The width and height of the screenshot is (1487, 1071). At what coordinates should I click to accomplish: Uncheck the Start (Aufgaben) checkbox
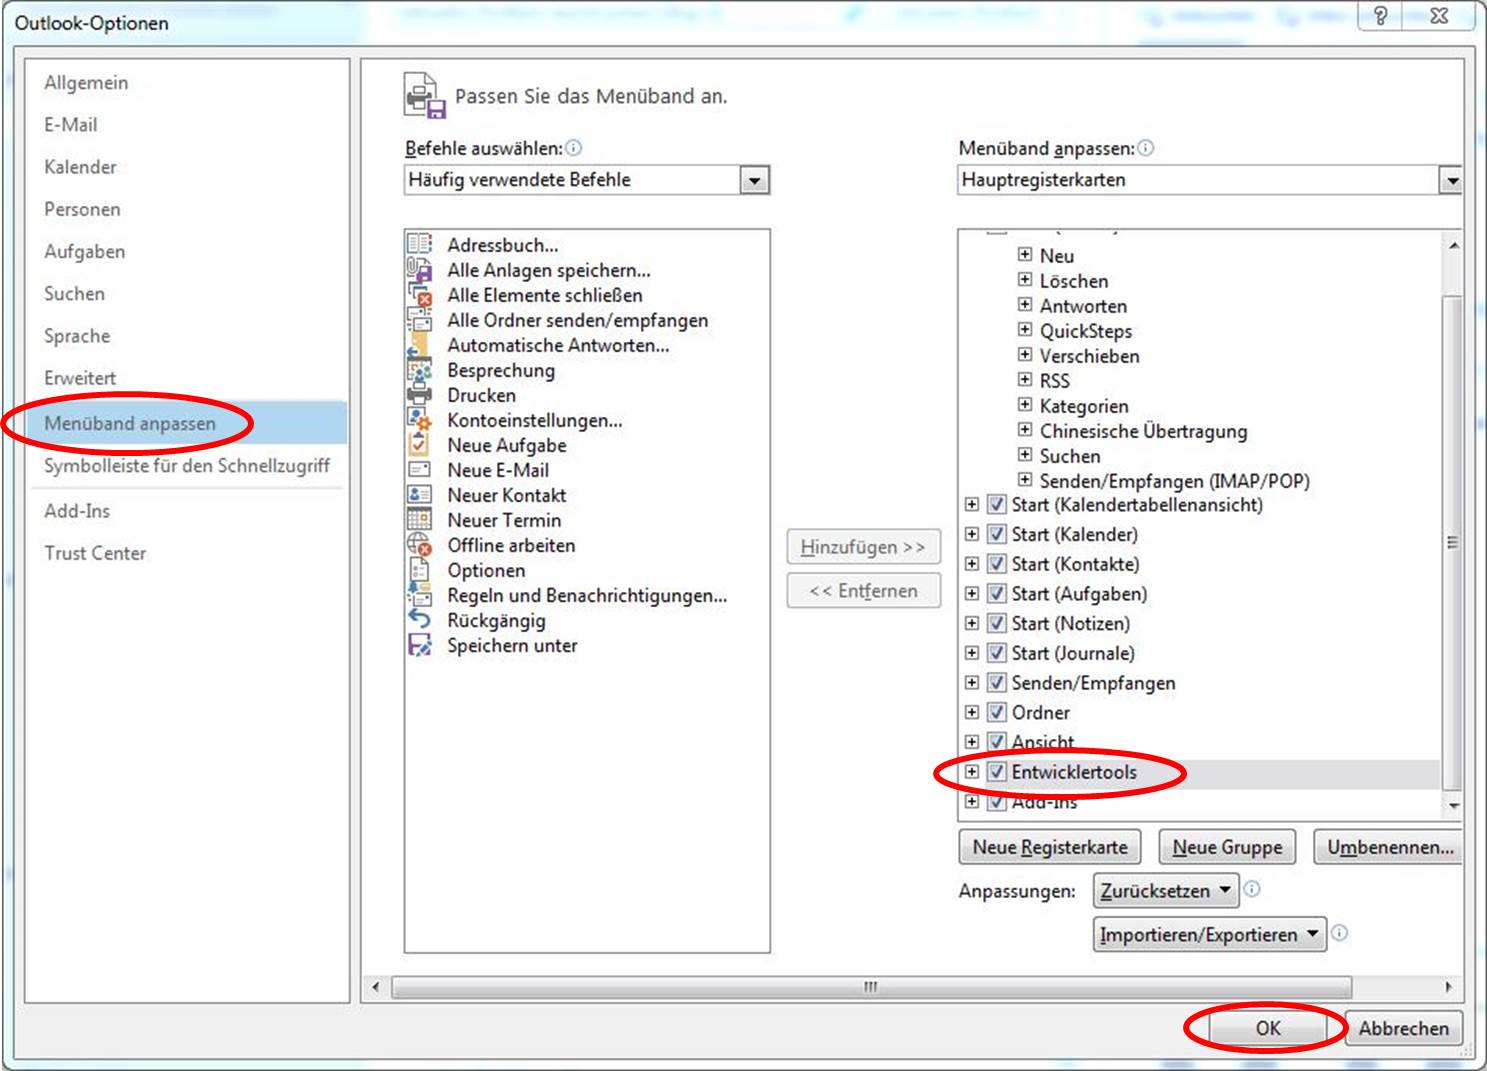point(996,593)
